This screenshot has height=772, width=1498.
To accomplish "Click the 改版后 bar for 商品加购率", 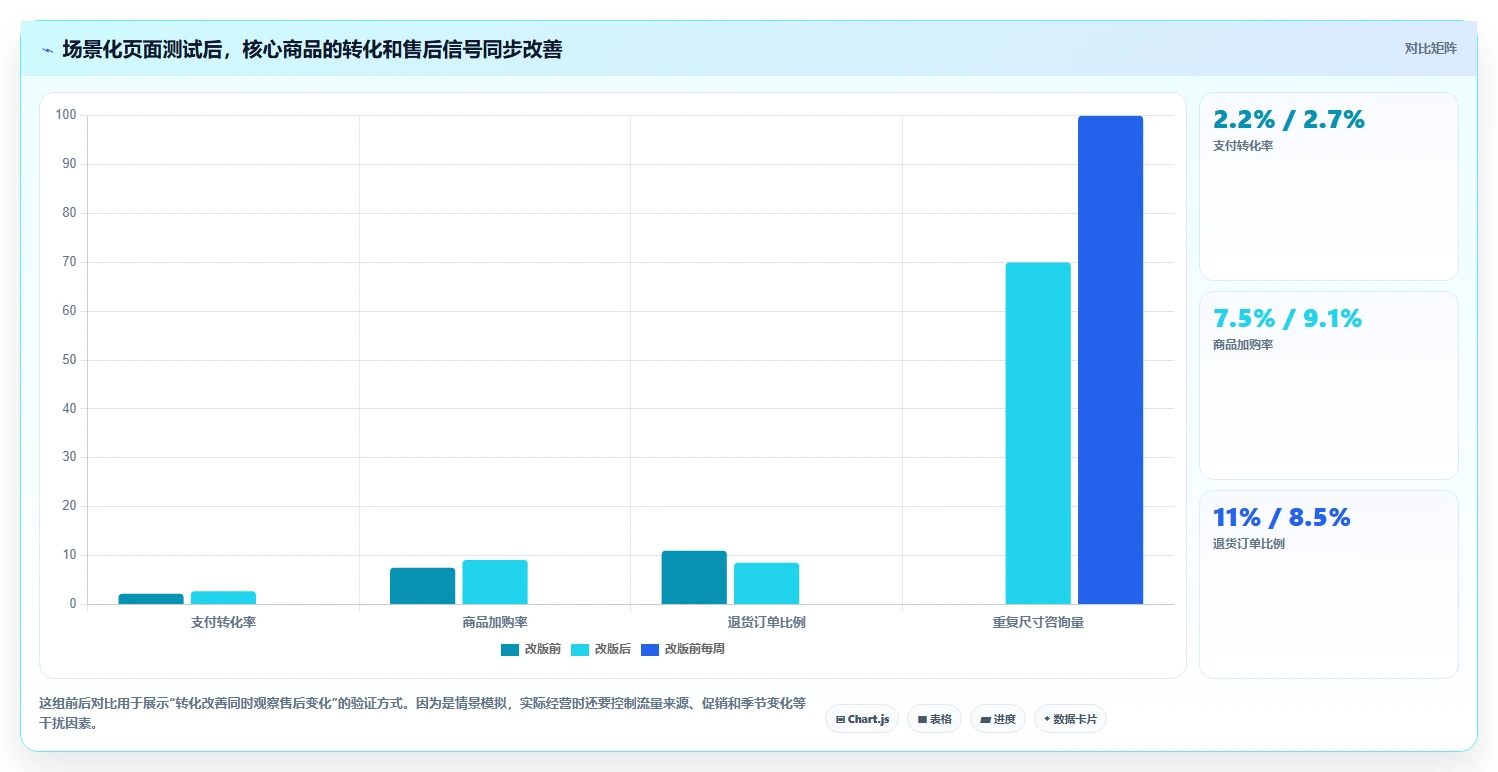I will point(495,582).
